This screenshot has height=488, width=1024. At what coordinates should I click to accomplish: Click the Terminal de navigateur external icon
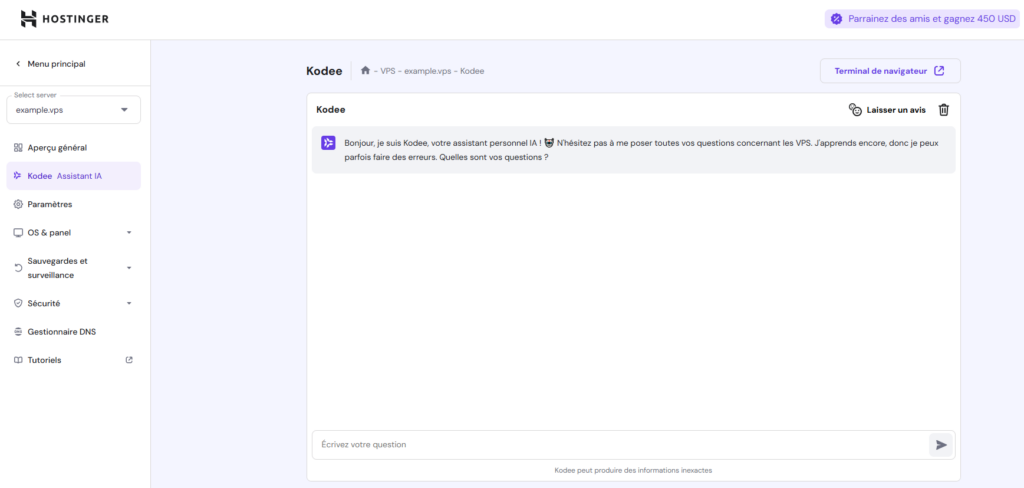[x=939, y=71]
